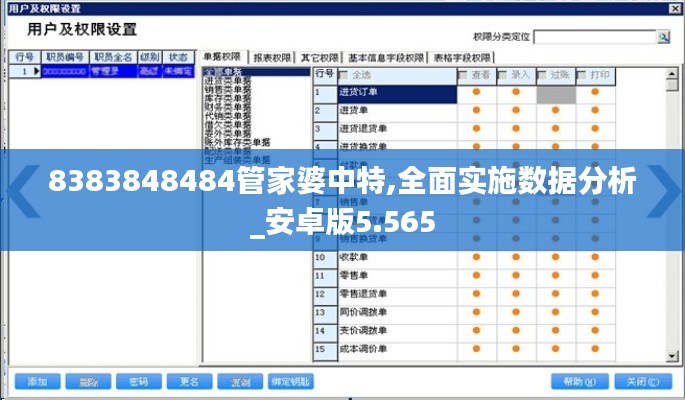Tick the 查看 column checkbox

point(463,76)
